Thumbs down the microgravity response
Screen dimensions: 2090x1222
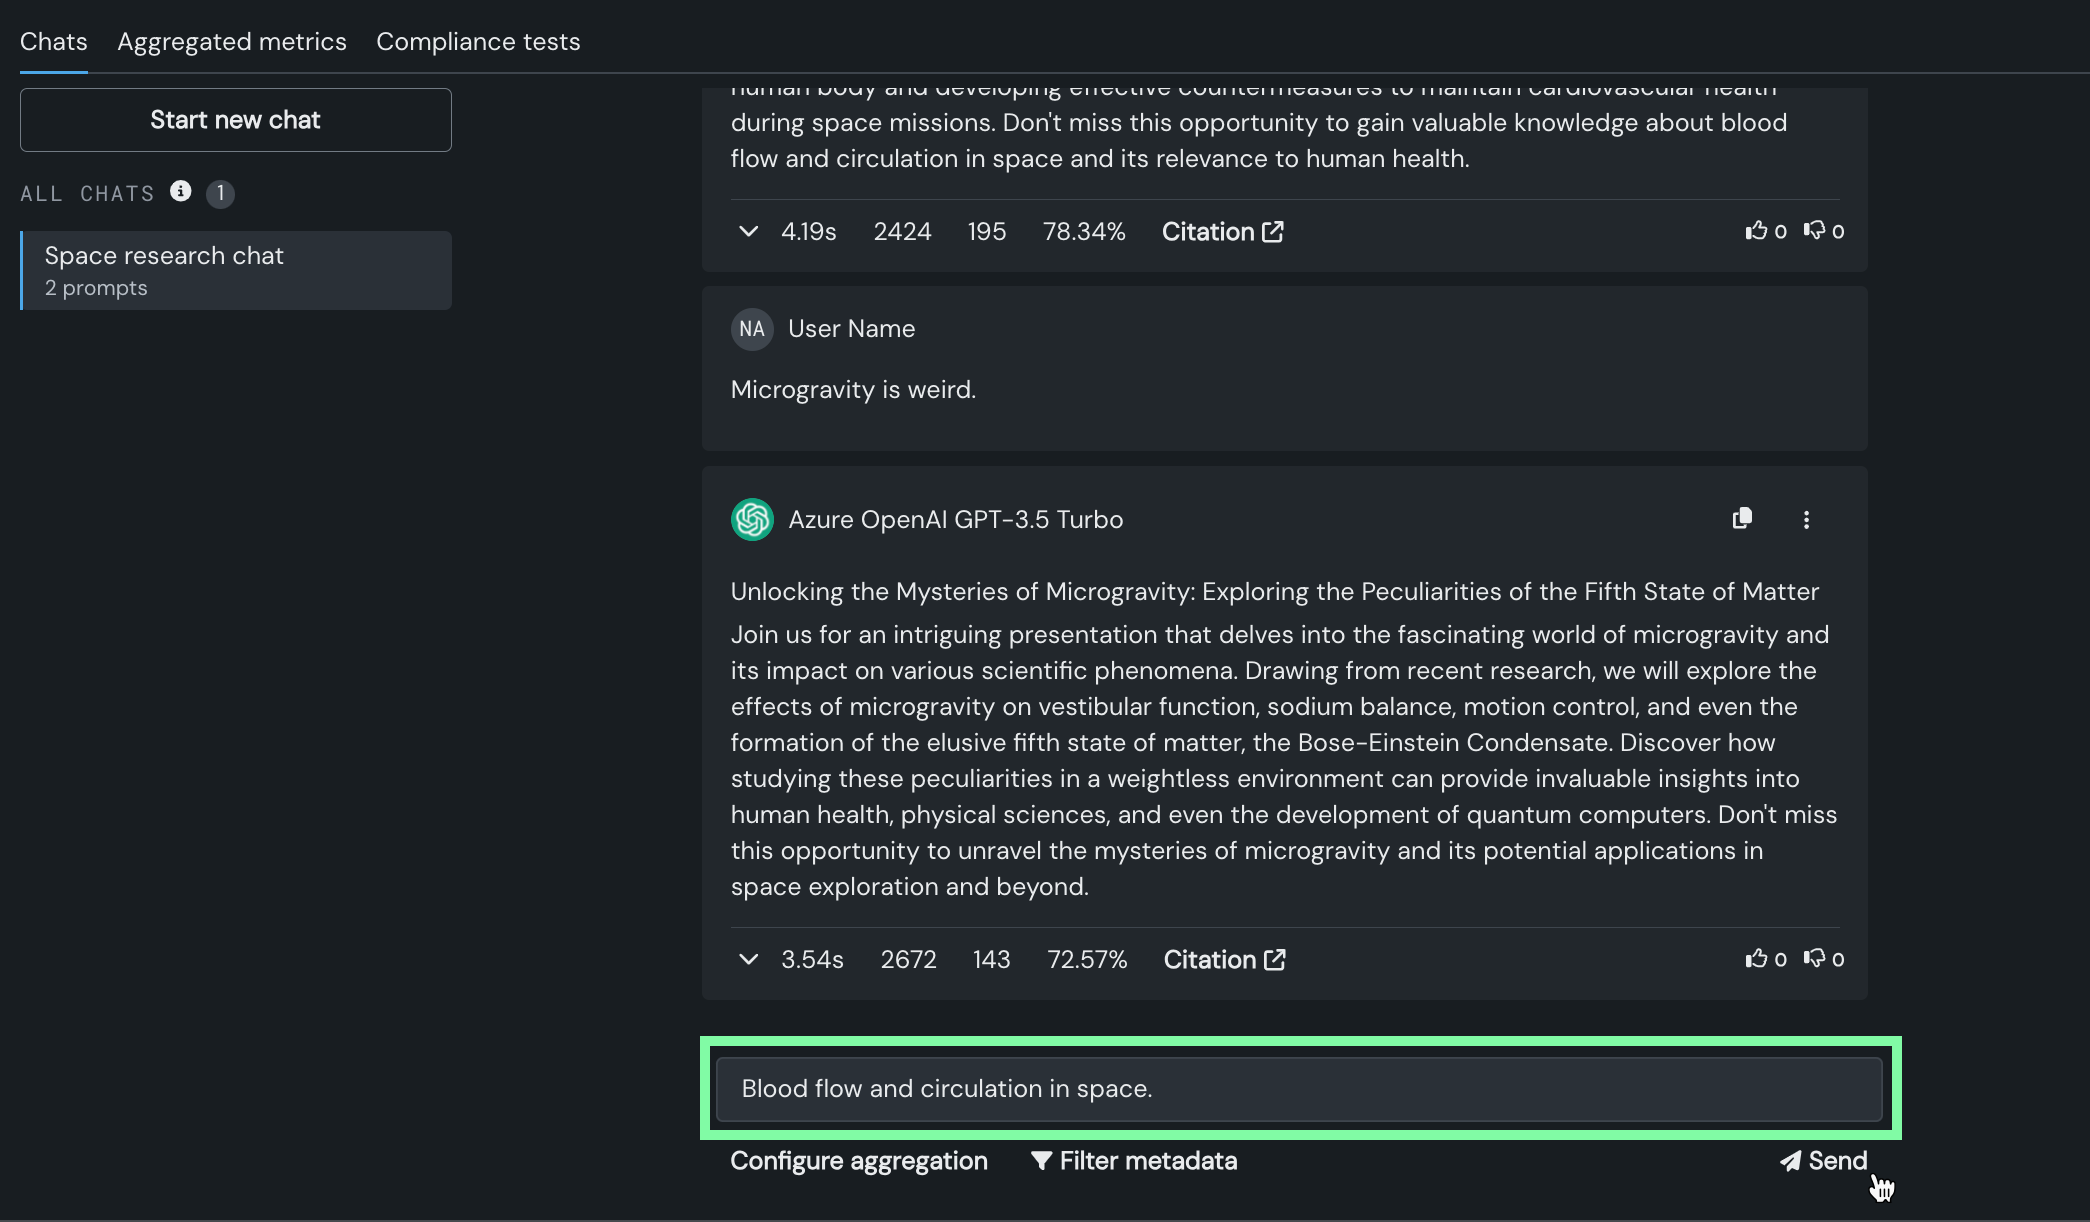1814,959
